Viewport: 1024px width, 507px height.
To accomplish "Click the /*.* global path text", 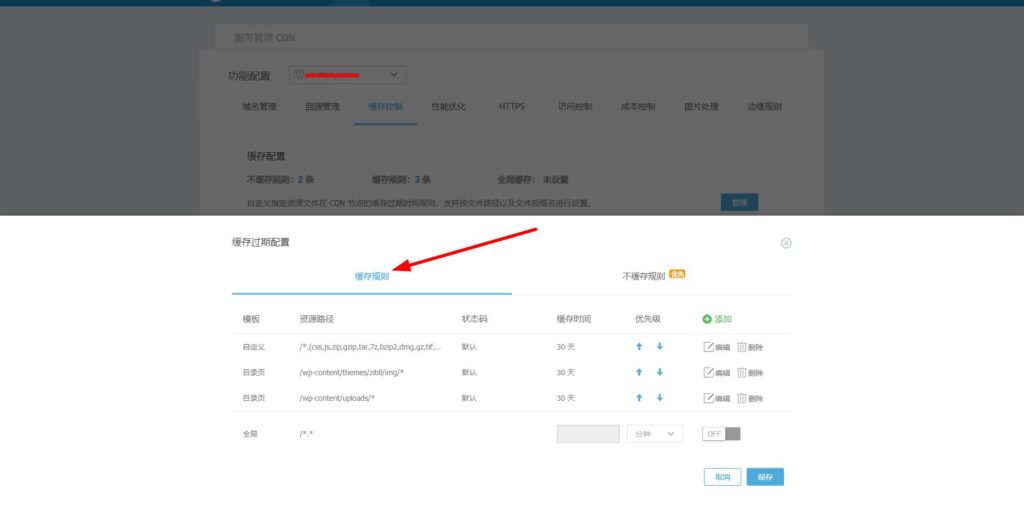I will (x=306, y=434).
